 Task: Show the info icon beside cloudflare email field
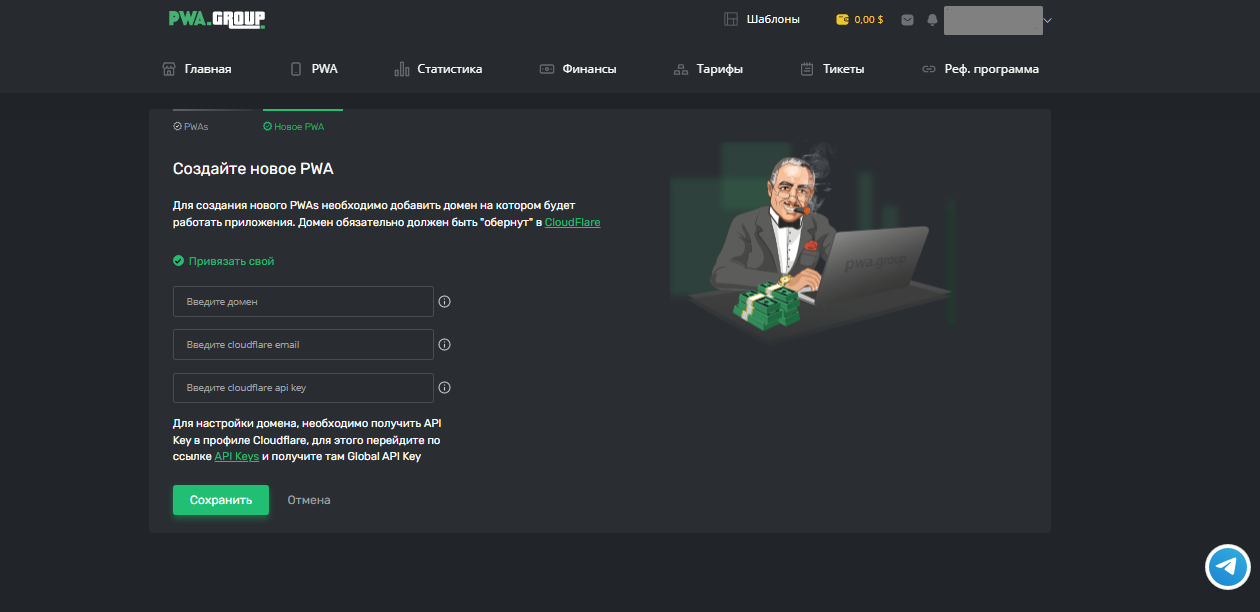(x=445, y=344)
